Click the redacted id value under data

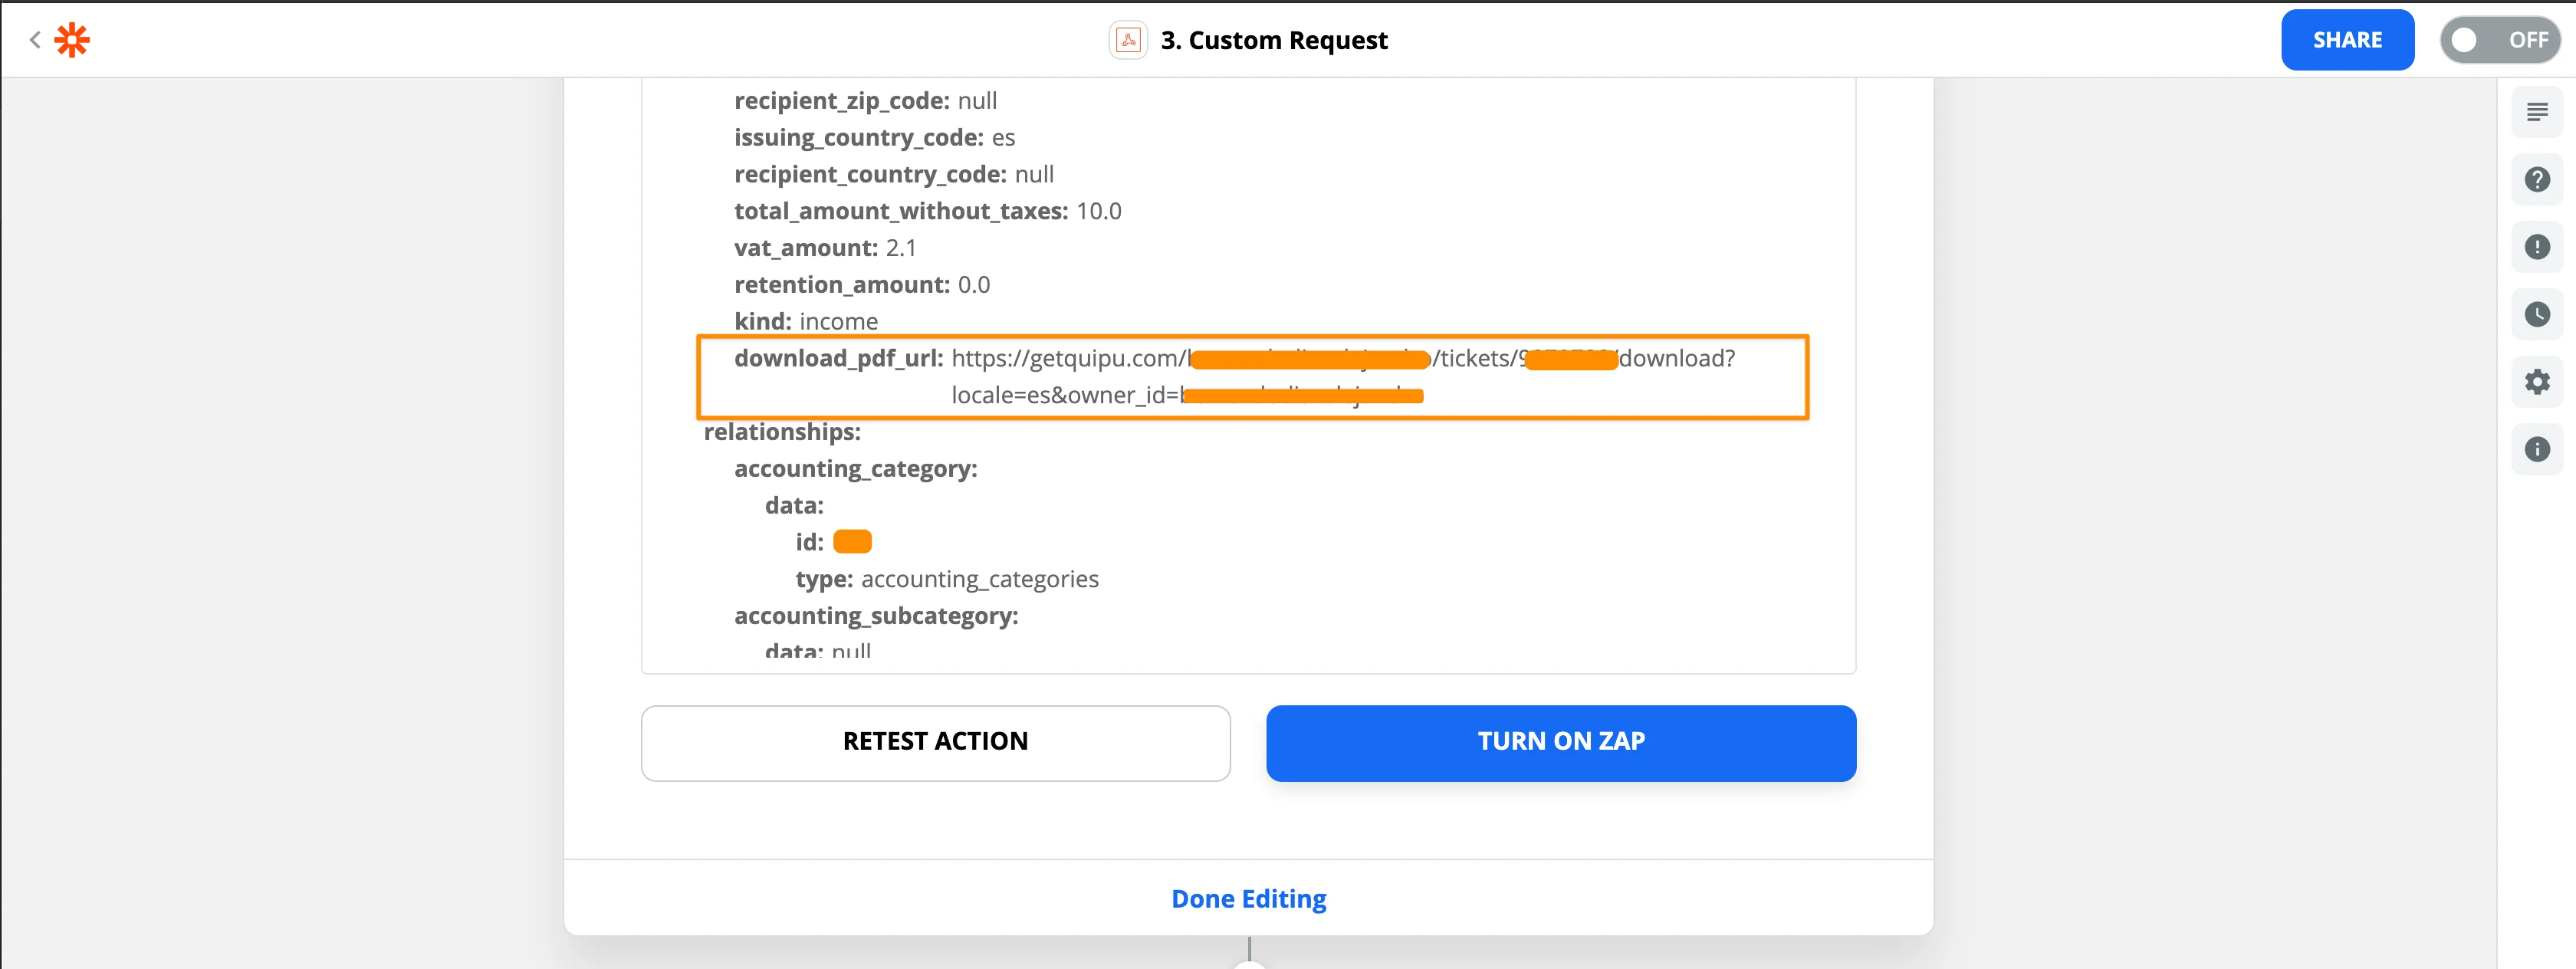852,542
